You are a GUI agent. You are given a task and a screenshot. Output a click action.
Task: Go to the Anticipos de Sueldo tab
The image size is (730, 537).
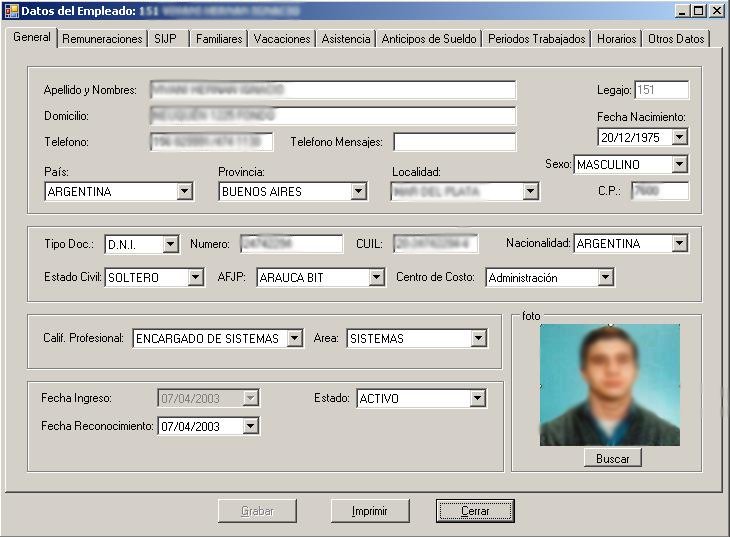429,39
